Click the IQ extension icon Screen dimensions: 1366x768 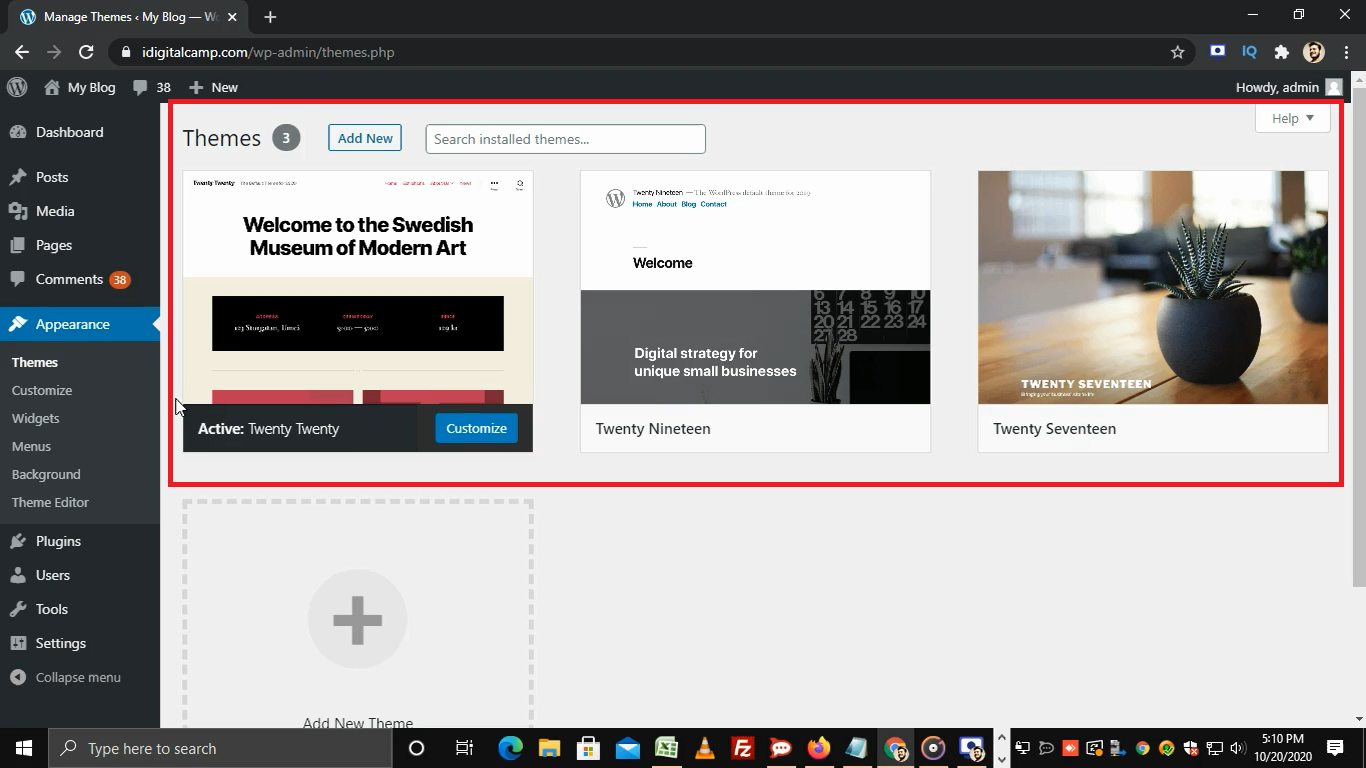[1249, 51]
